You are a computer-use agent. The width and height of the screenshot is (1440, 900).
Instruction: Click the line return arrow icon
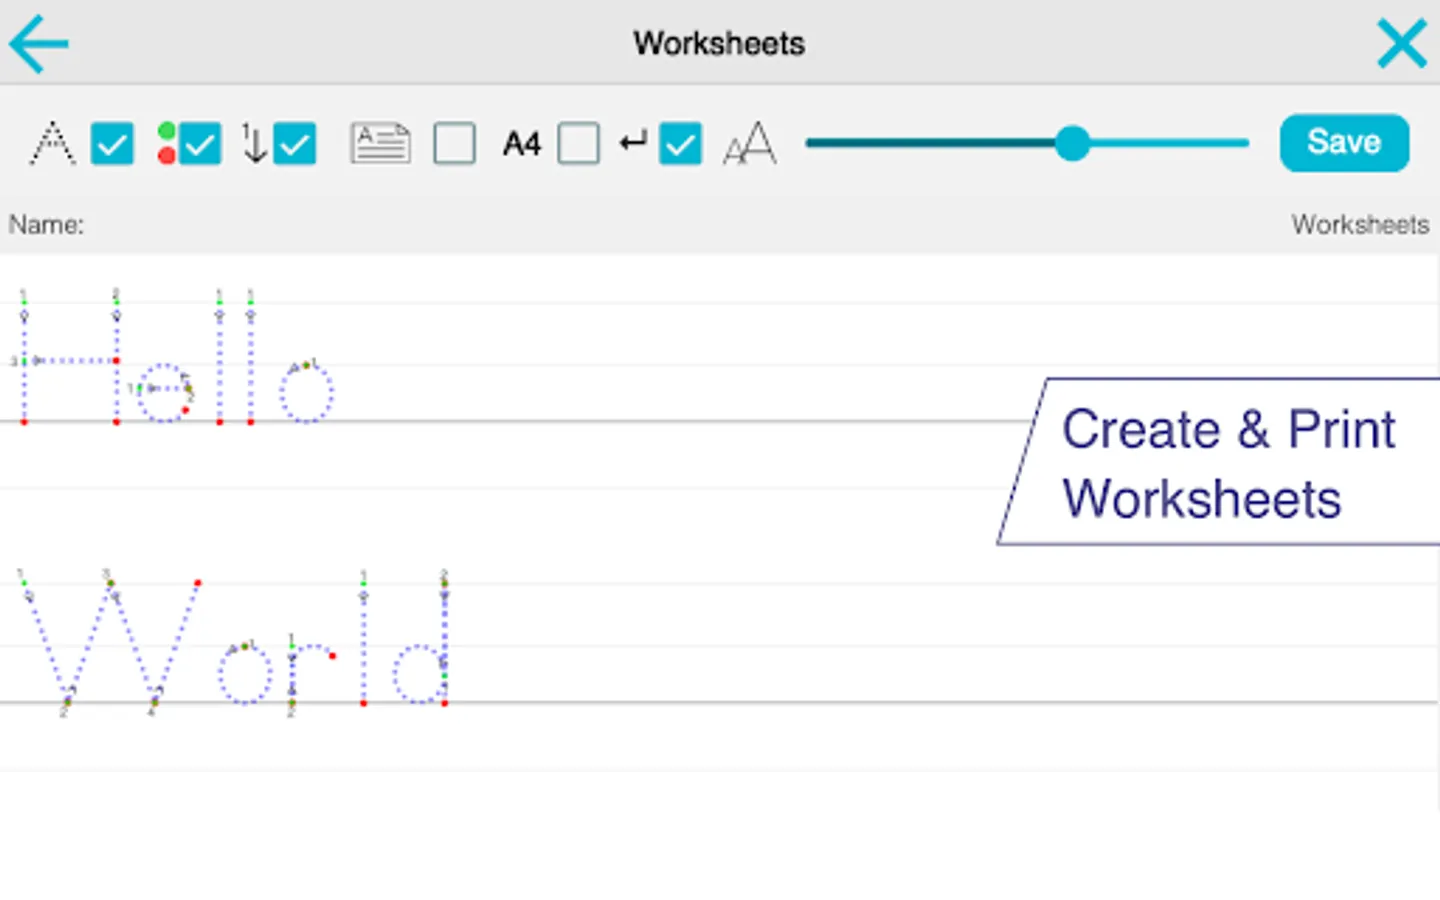[633, 142]
